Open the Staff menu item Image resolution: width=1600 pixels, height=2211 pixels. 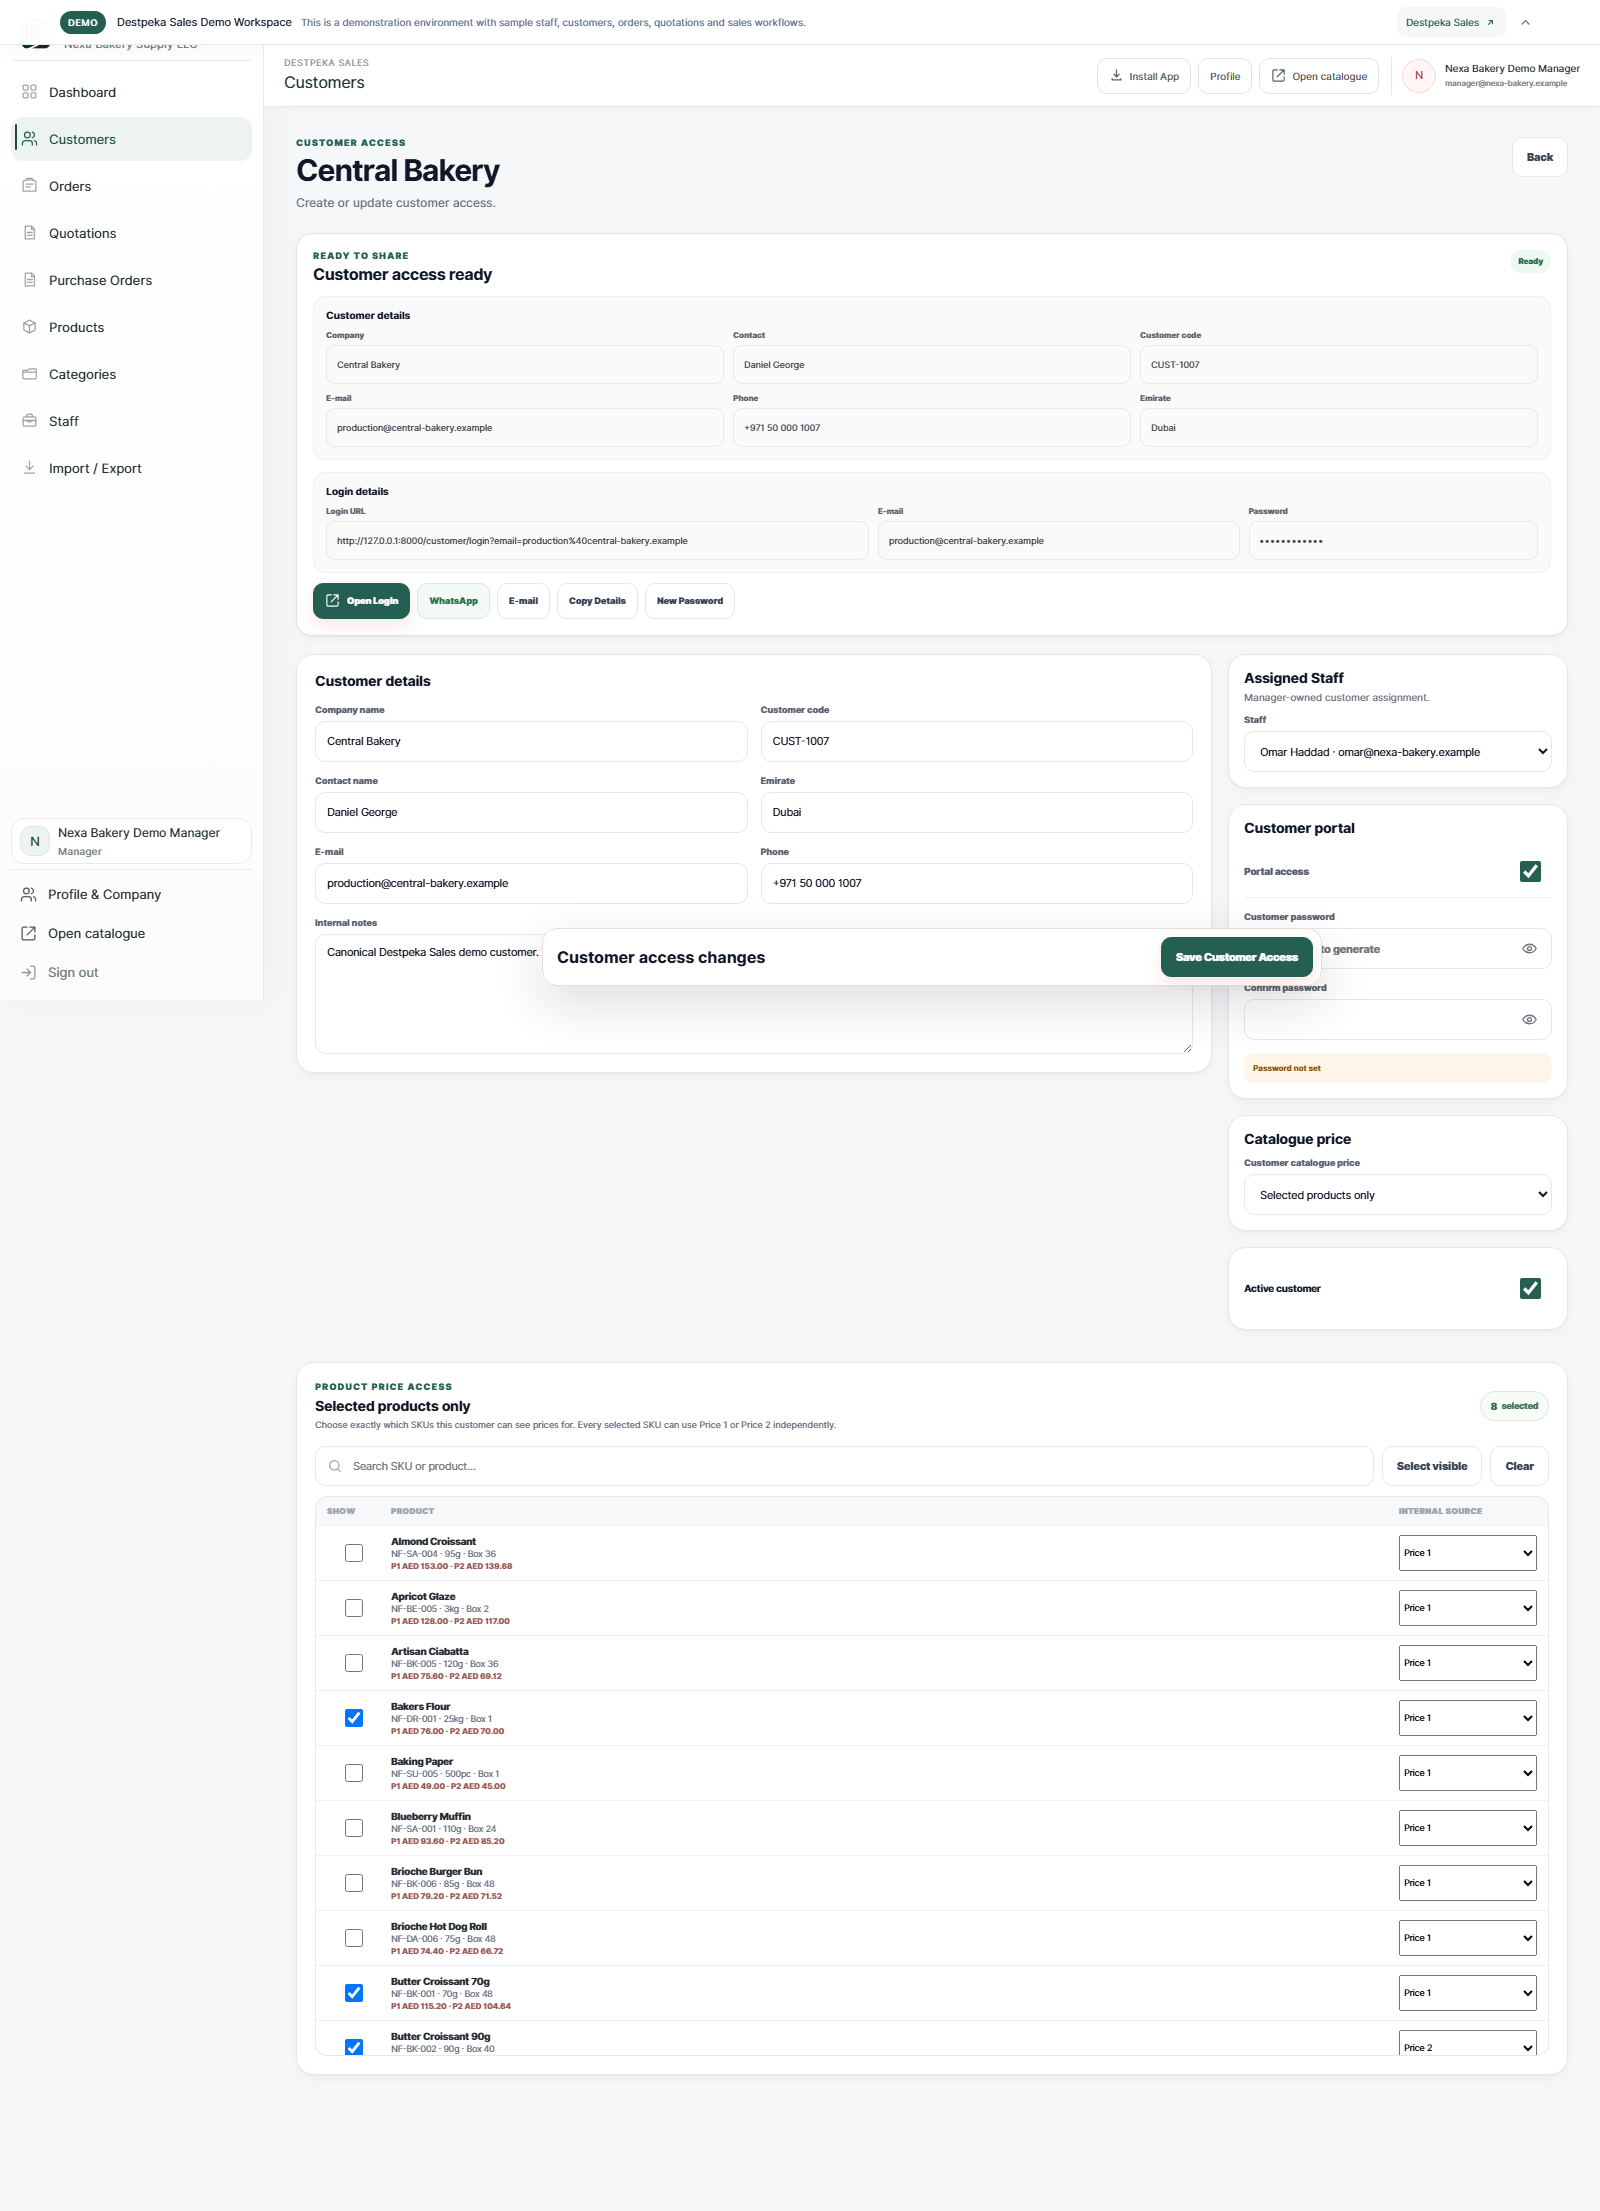pyautogui.click(x=132, y=421)
